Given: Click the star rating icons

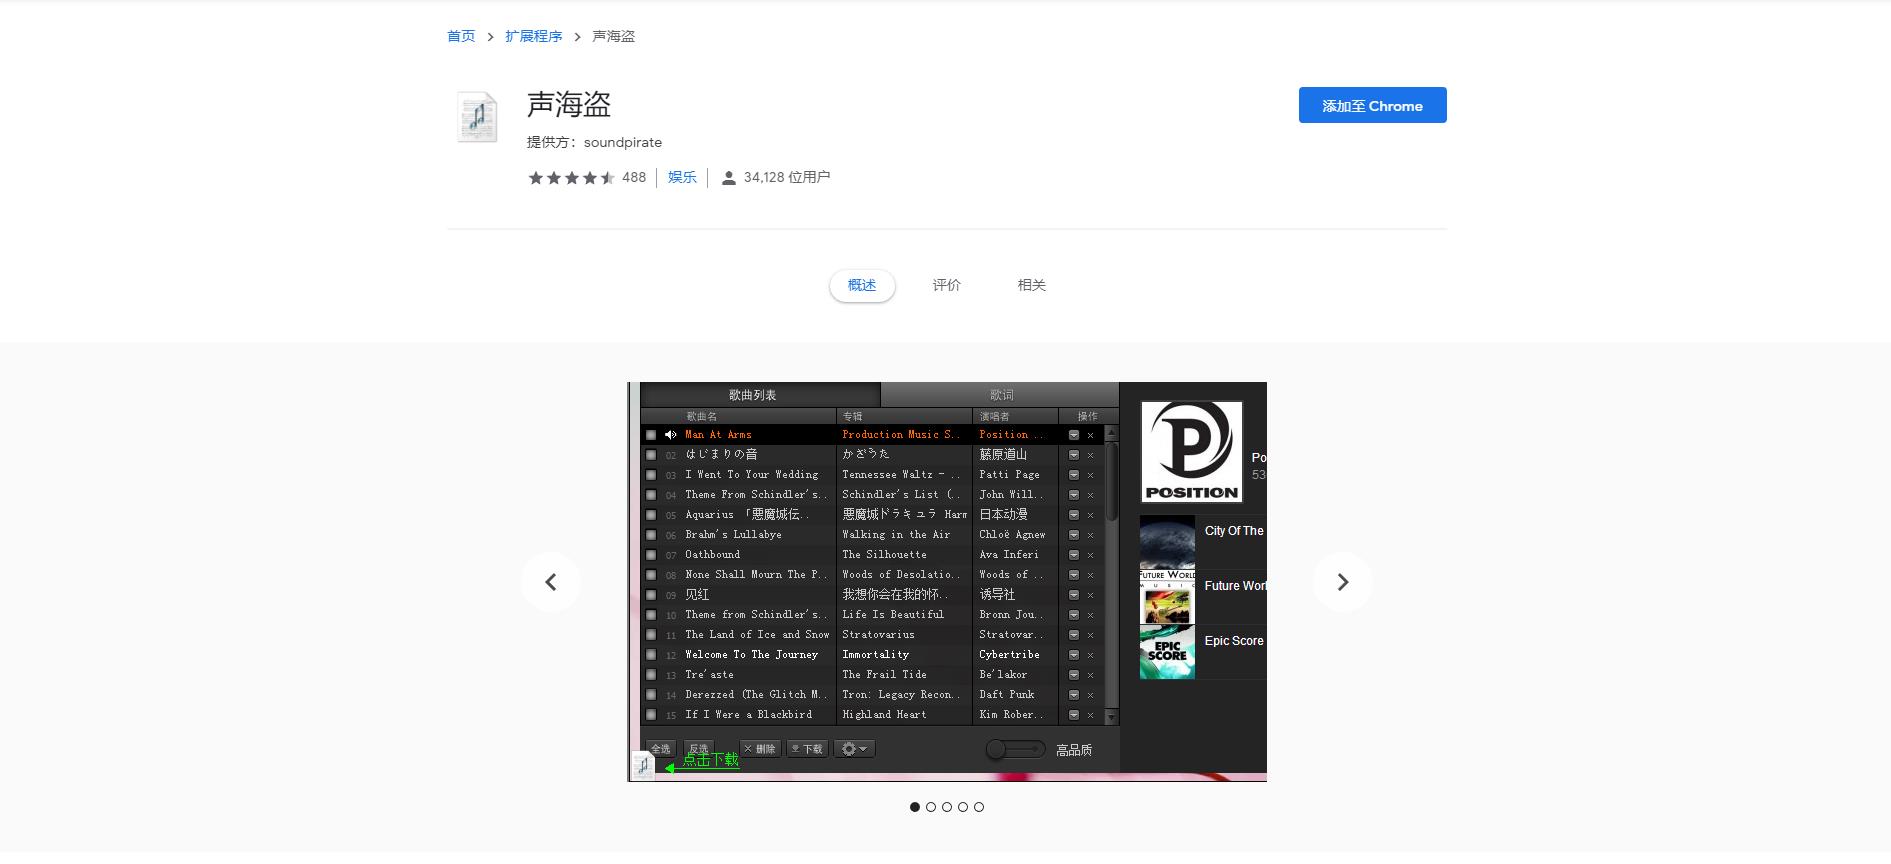Looking at the screenshot, I should (572, 178).
